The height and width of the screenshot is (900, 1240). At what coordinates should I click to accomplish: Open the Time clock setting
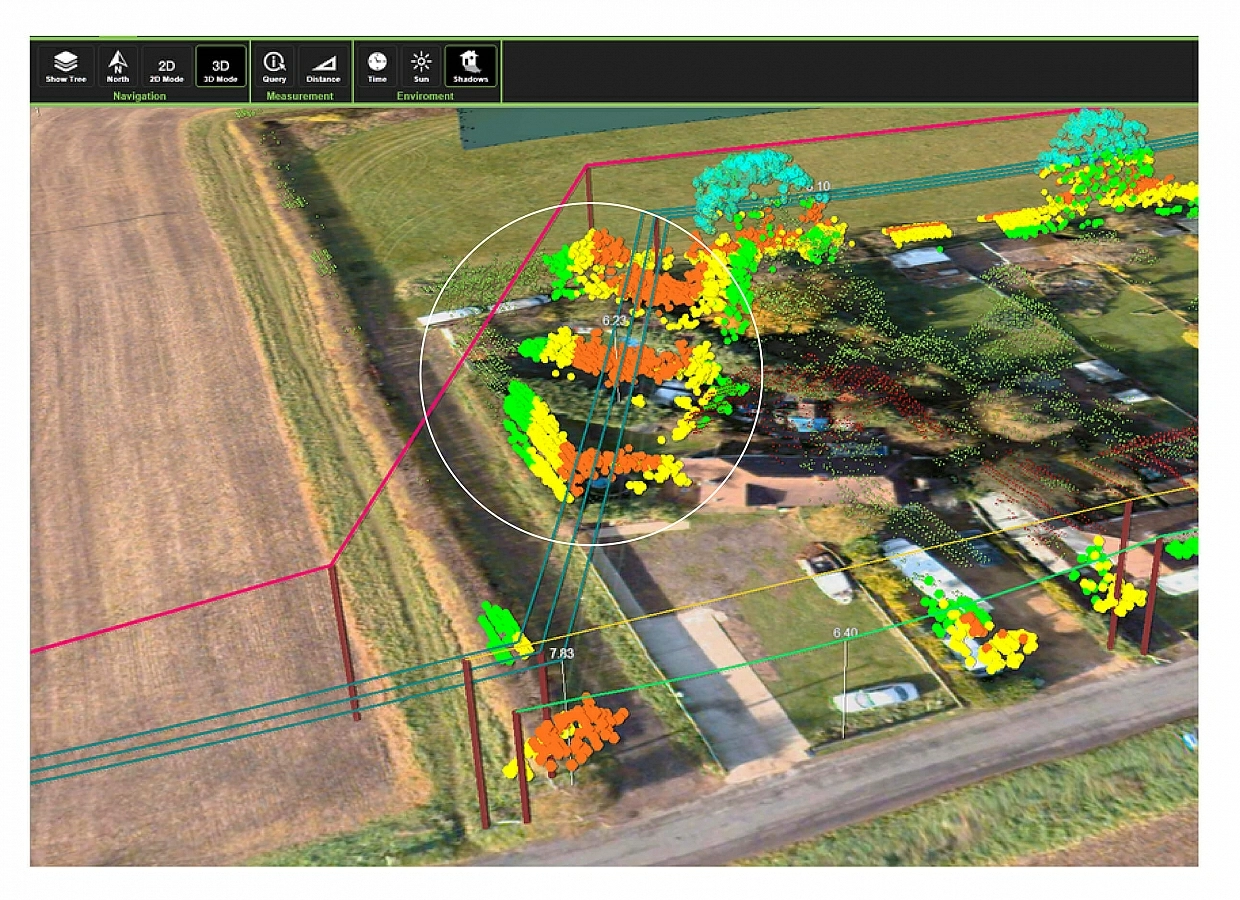coord(377,66)
